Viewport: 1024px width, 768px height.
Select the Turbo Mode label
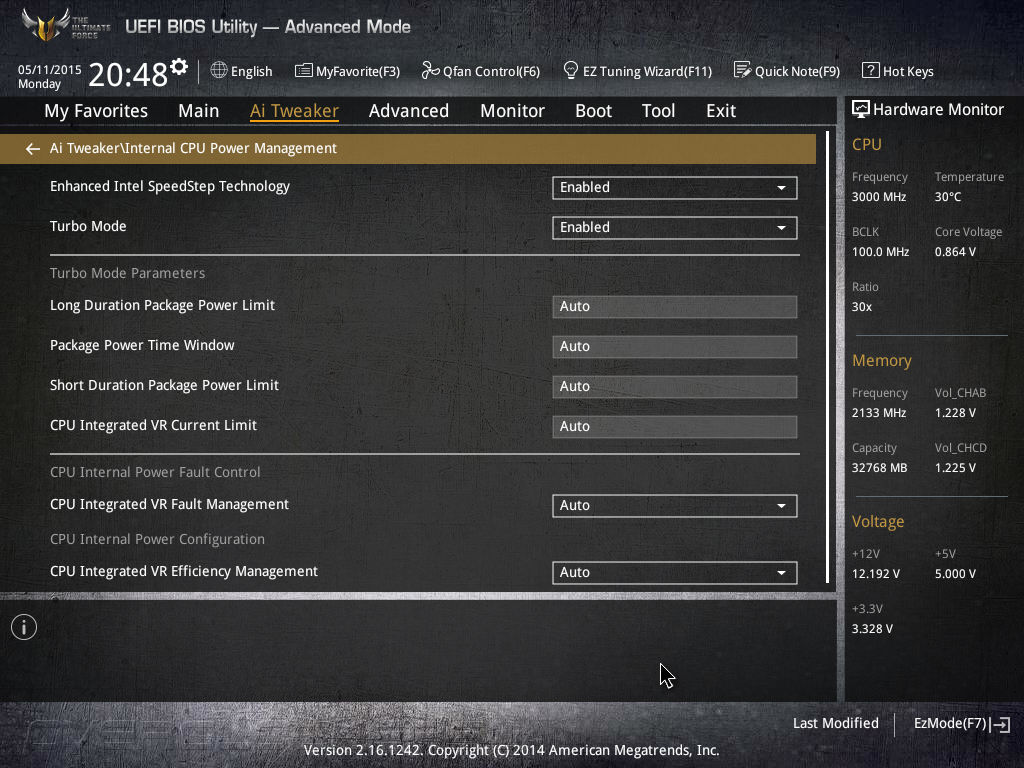click(x=88, y=227)
